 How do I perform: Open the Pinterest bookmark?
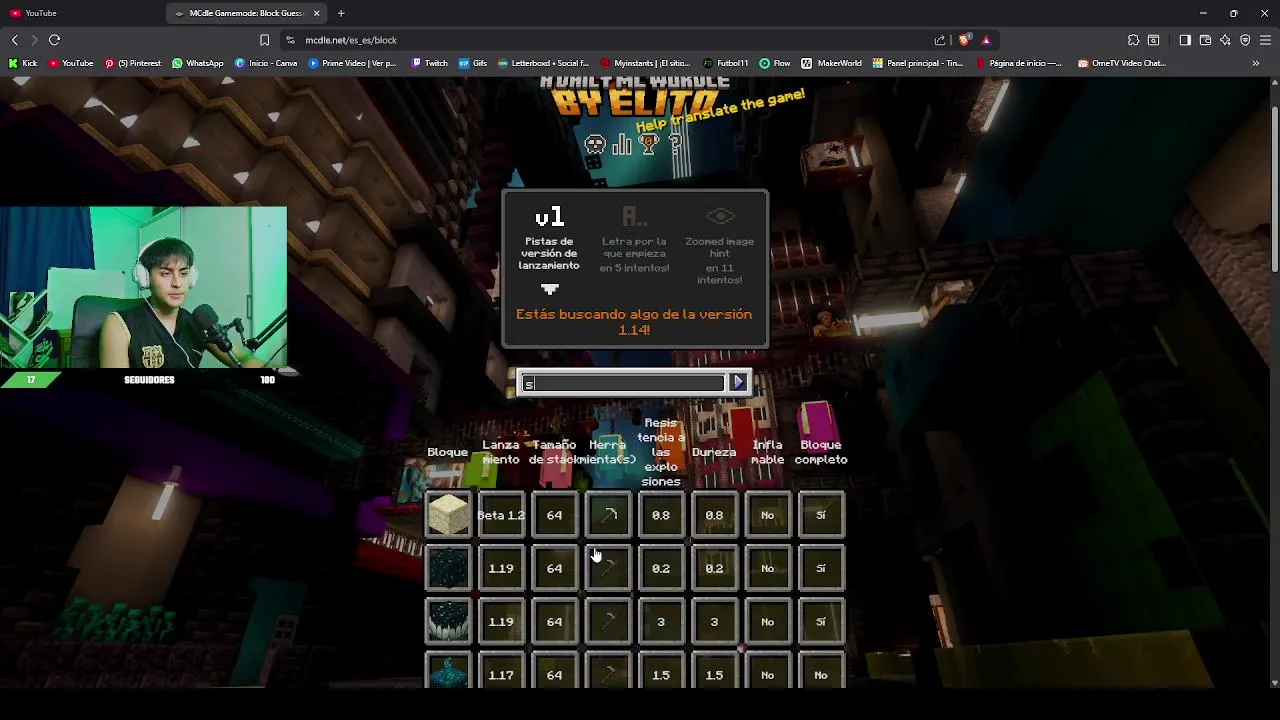click(132, 63)
